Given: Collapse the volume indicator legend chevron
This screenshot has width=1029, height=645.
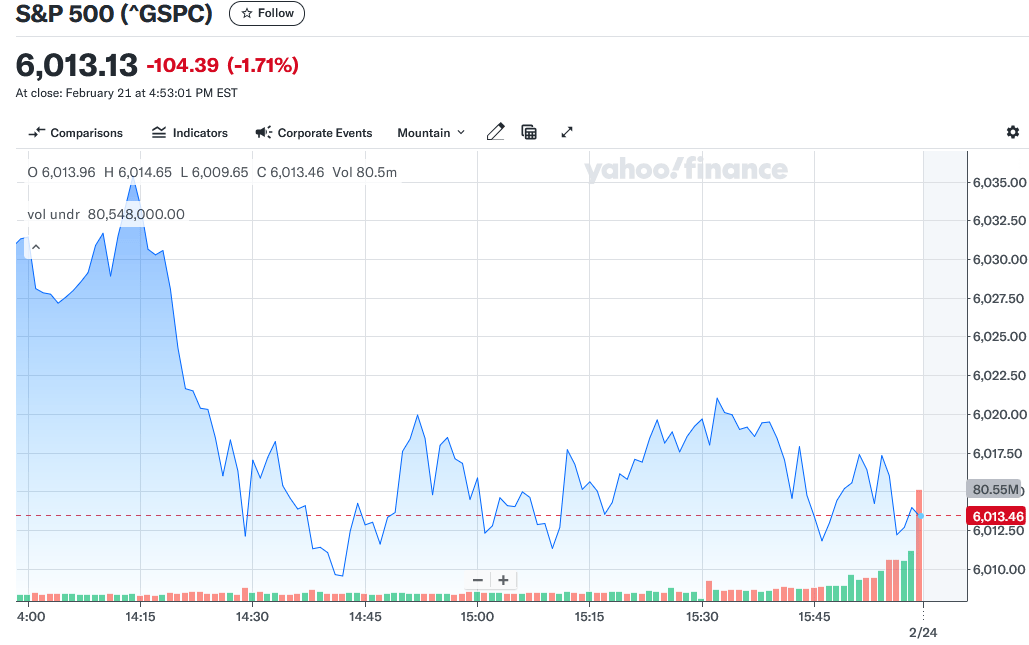Looking at the screenshot, I should (36, 247).
